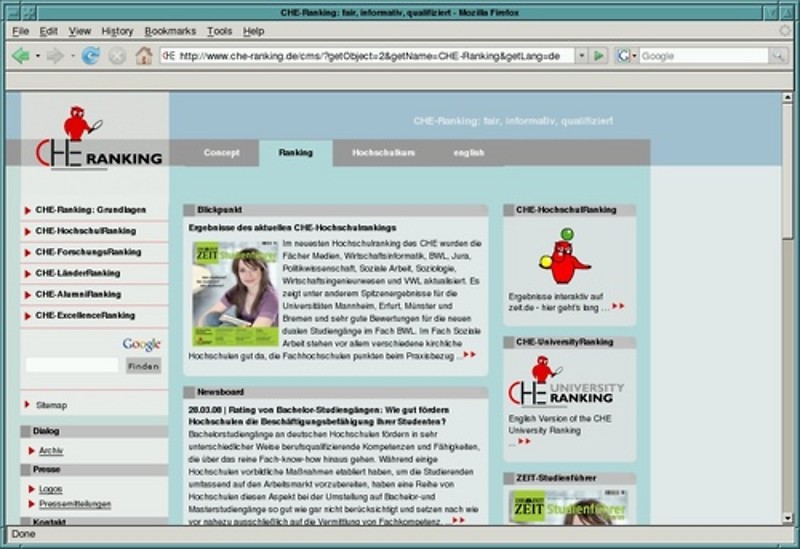This screenshot has width=800, height=549.
Task: Click the Stop loading icon
Action: click(x=117, y=56)
